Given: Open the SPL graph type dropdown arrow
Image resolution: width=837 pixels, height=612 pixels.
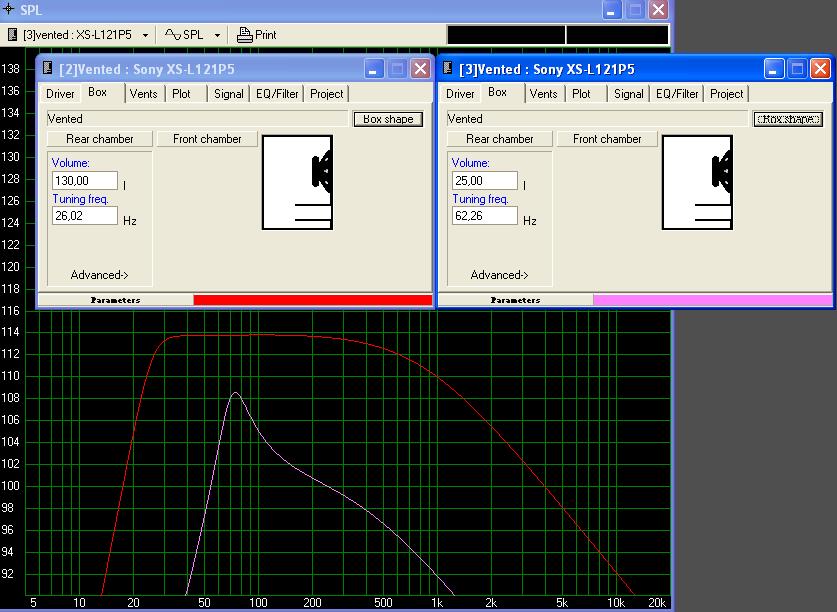Looking at the screenshot, I should pyautogui.click(x=217, y=35).
